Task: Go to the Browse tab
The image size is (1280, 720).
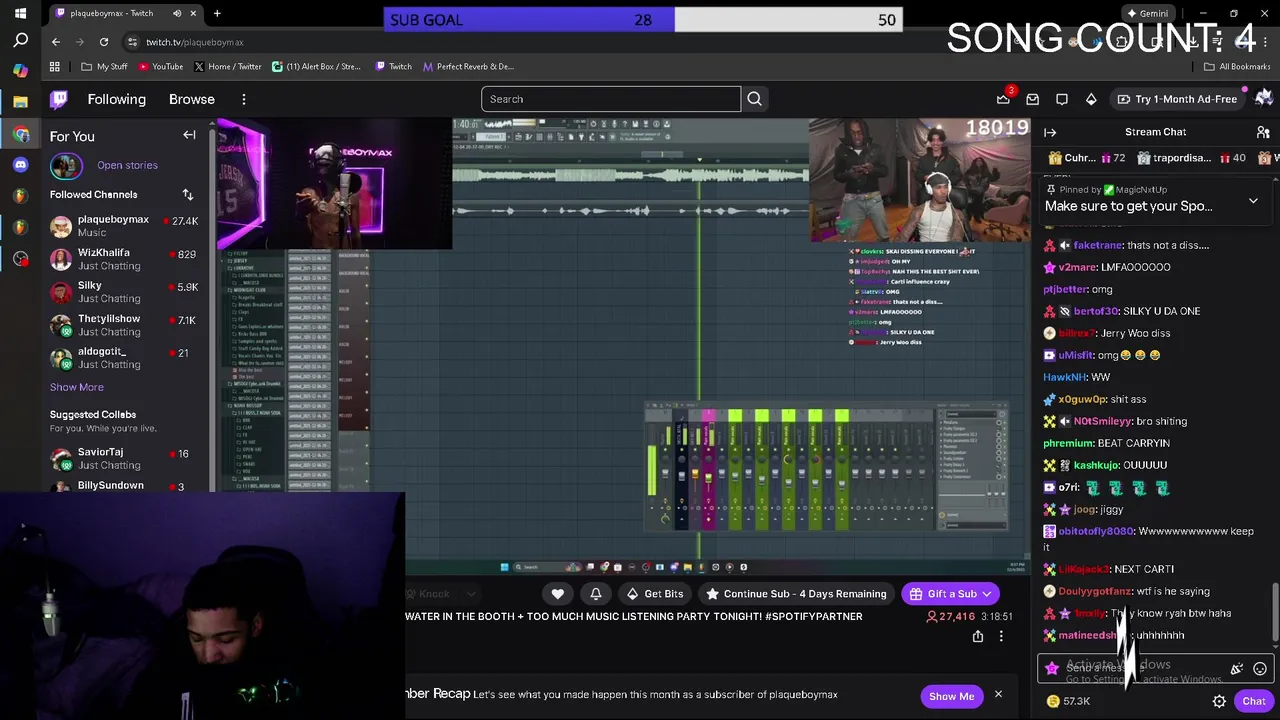Action: (192, 99)
